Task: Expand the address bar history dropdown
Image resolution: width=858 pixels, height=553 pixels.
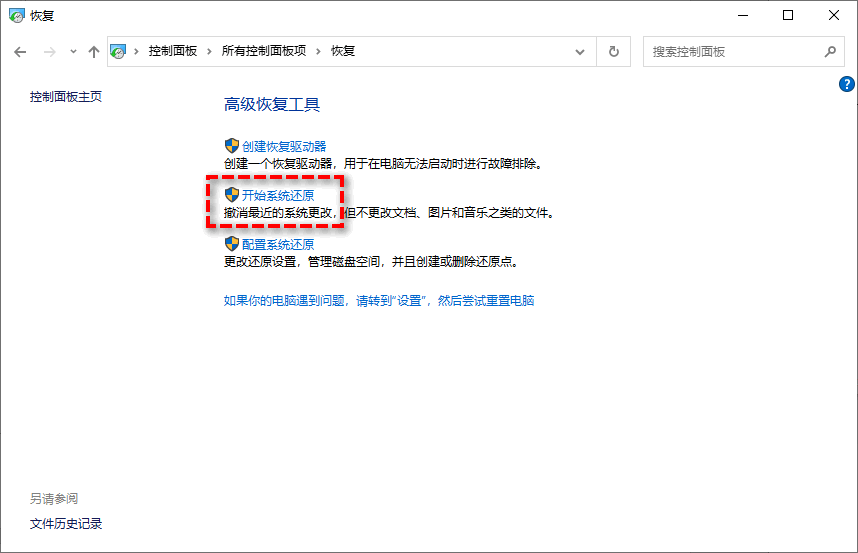Action: pyautogui.click(x=580, y=51)
